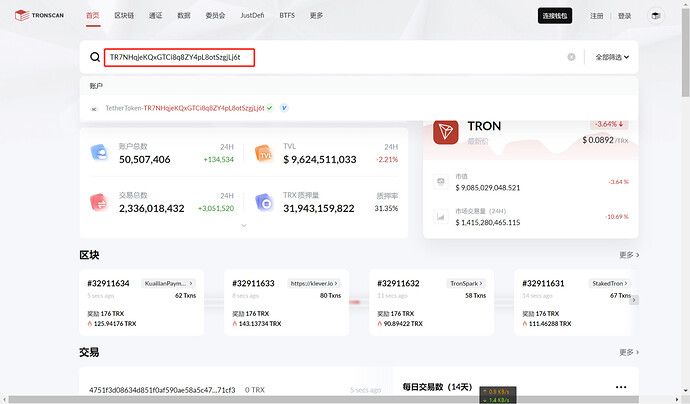
Task: Open the JustDefi nav item
Action: click(252, 15)
